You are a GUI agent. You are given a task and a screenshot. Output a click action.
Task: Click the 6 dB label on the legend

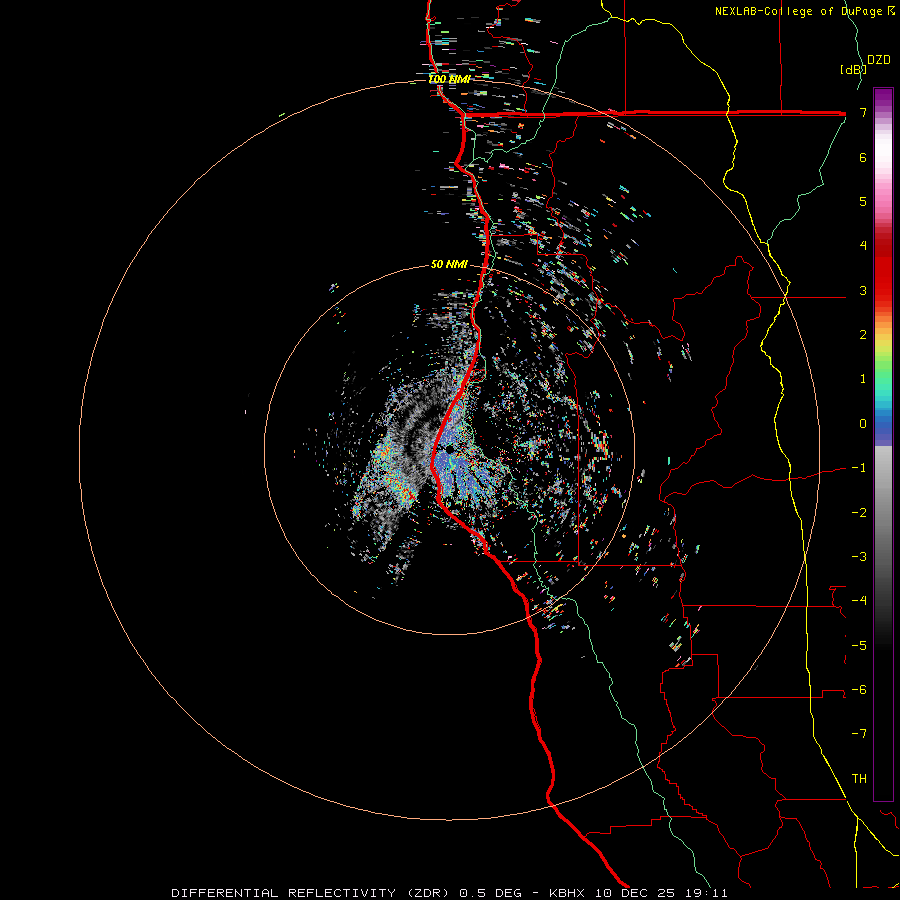click(863, 157)
